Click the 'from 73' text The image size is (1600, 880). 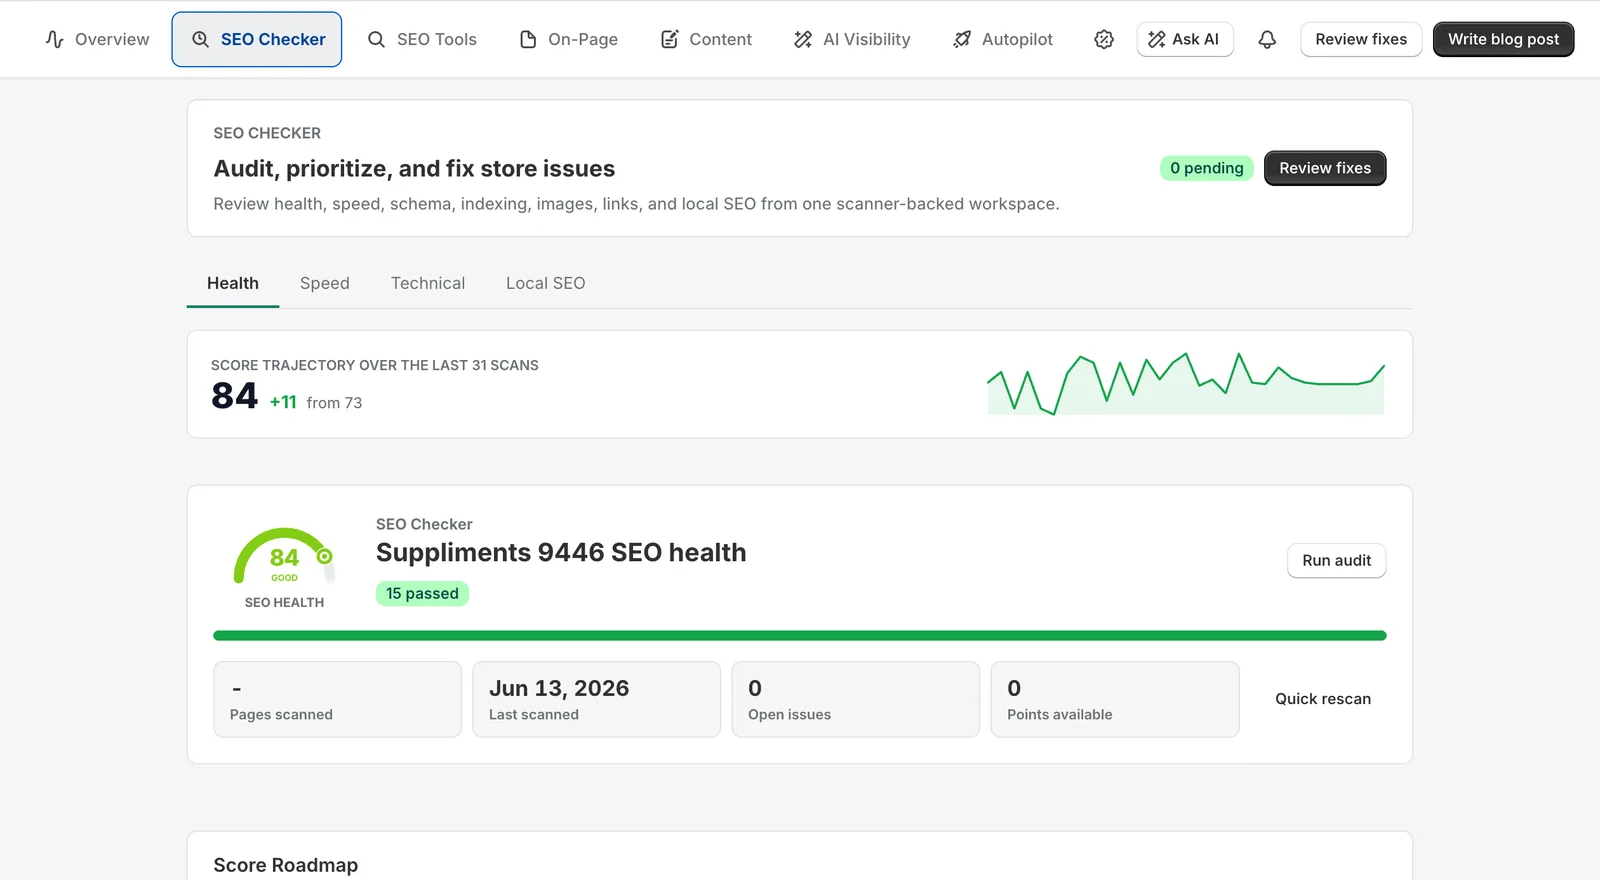tap(334, 403)
